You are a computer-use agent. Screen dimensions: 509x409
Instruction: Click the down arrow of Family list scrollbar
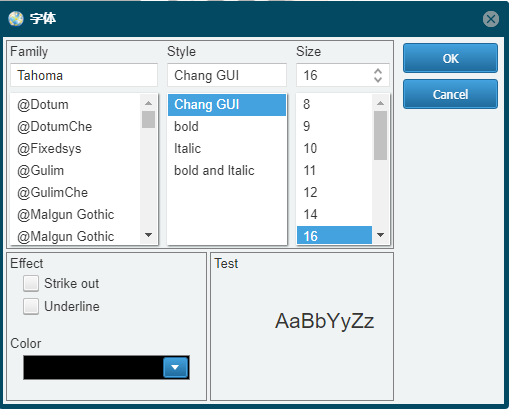pyautogui.click(x=149, y=235)
